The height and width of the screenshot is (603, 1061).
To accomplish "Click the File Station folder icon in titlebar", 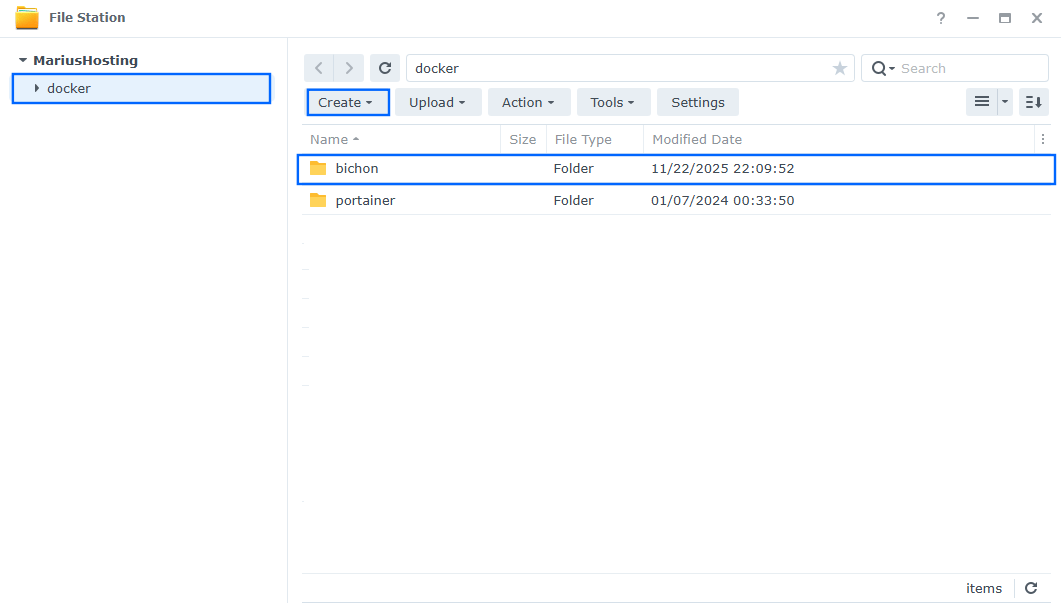I will tap(28, 17).
